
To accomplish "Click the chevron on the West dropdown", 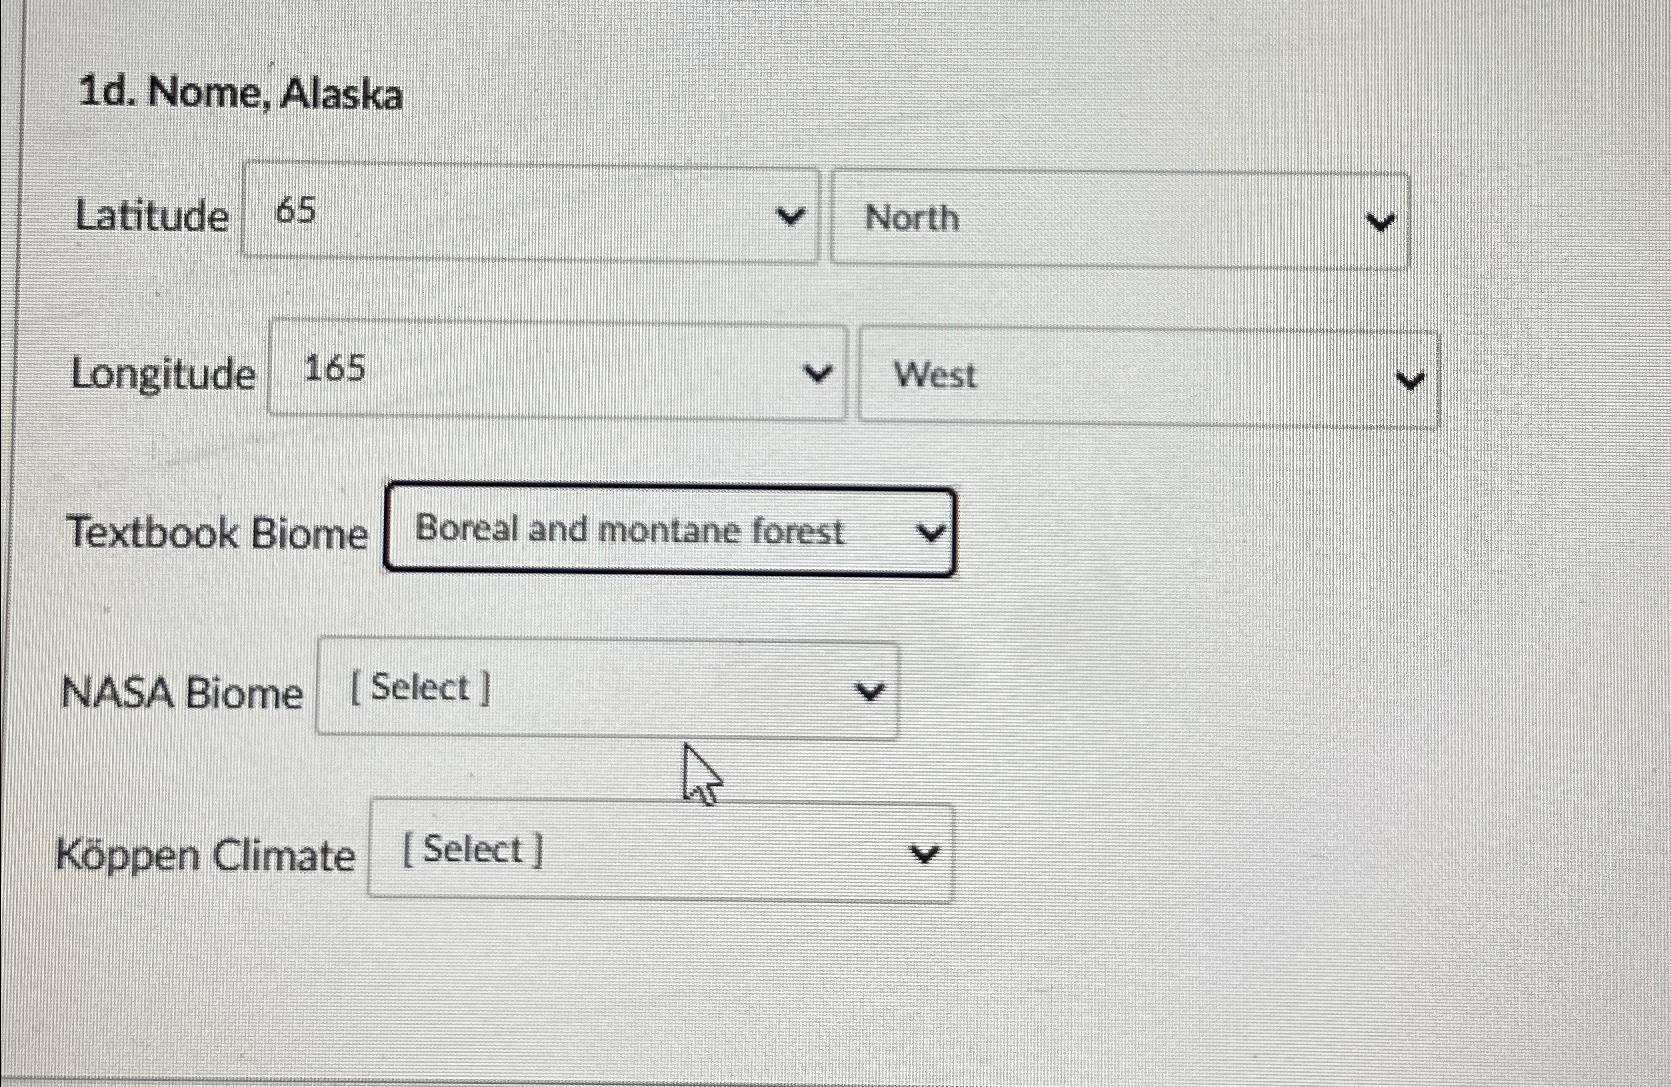I will [1409, 379].
